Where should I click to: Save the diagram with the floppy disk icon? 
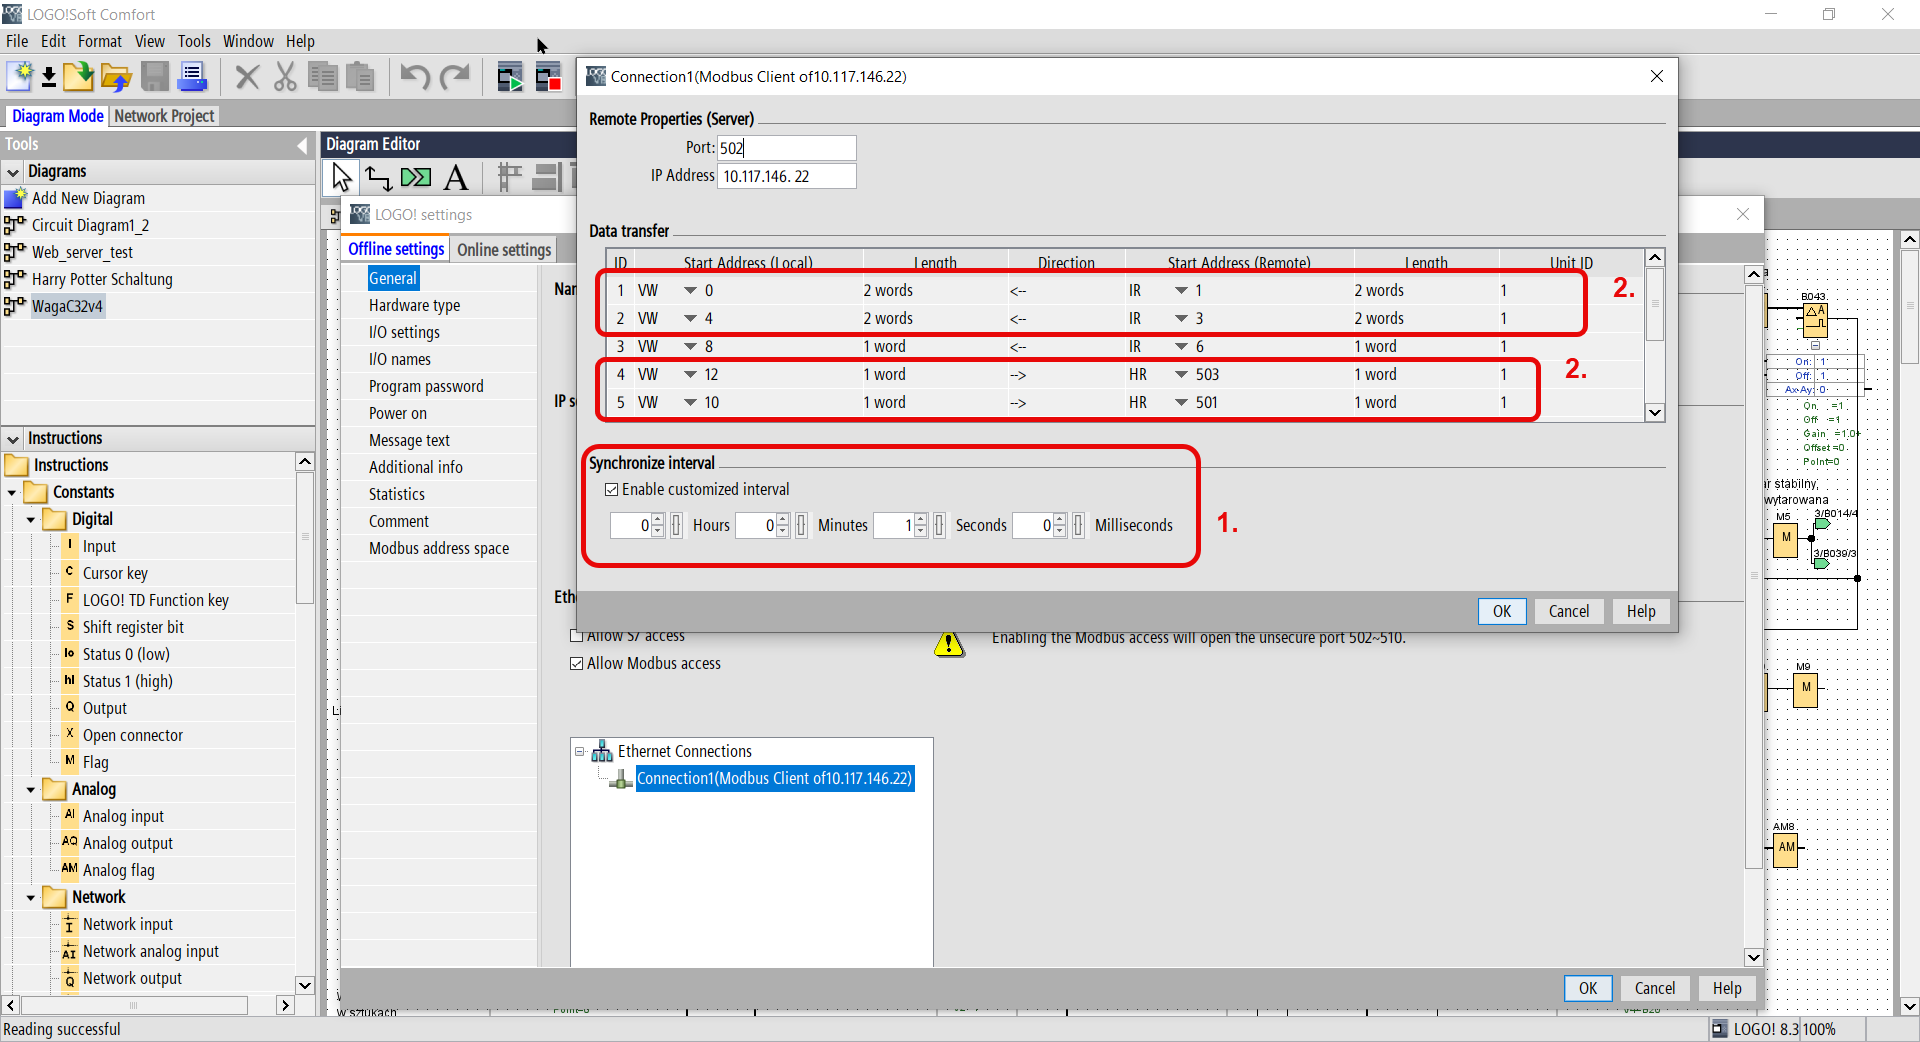tap(155, 77)
